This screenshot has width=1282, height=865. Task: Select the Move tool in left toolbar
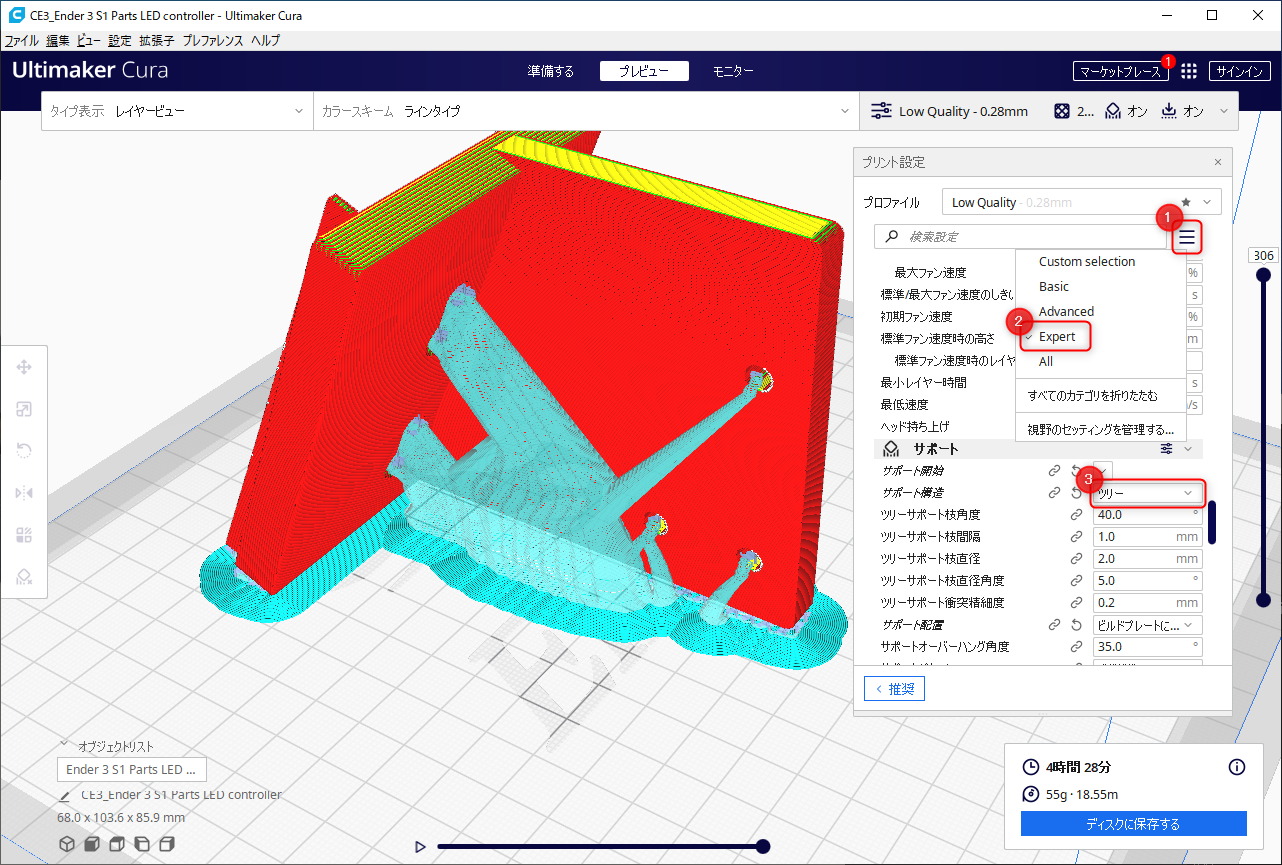click(24, 367)
